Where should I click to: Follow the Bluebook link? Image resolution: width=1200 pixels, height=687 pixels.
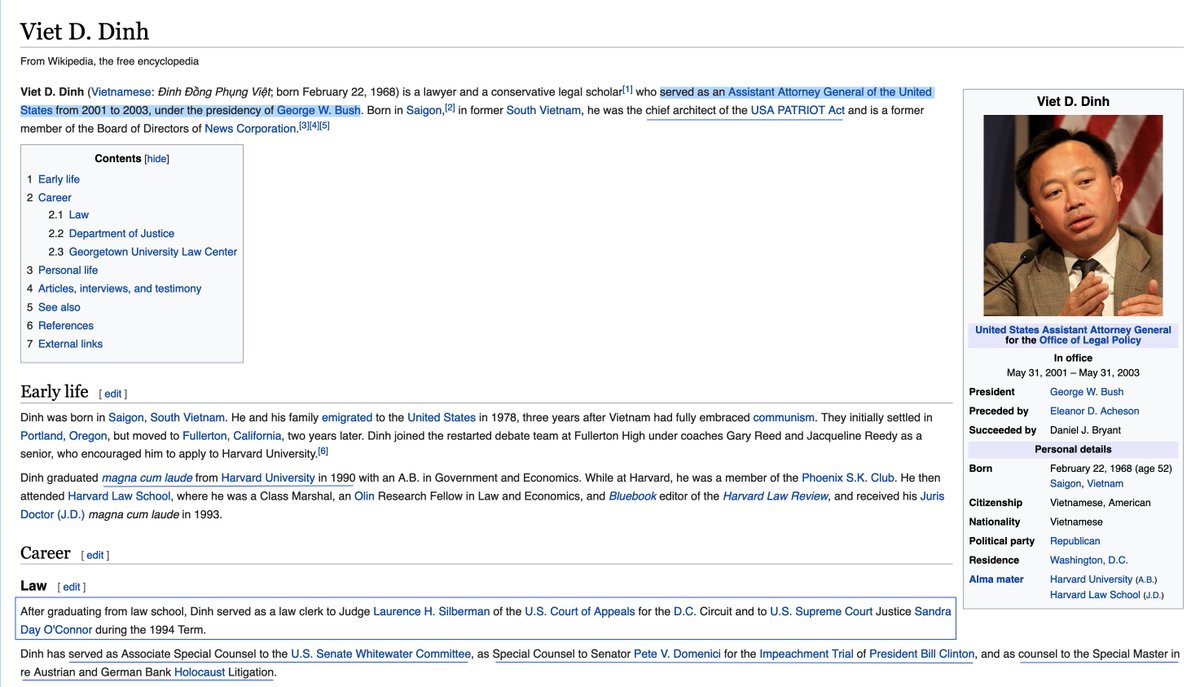tap(635, 496)
